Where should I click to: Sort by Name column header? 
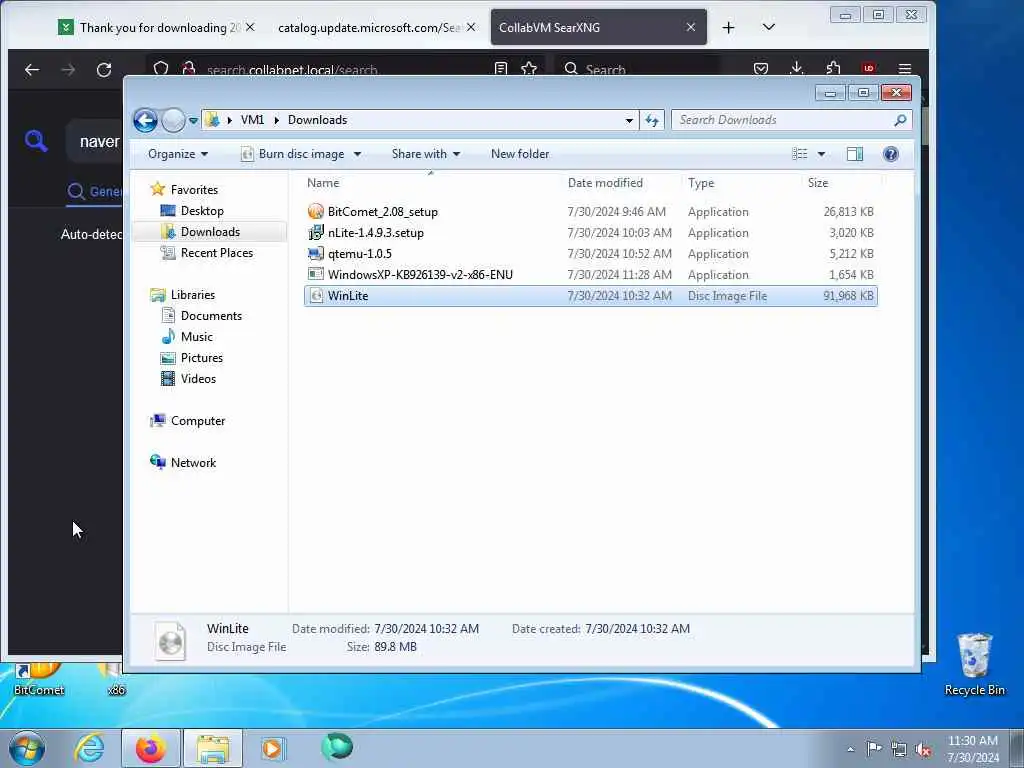[431, 184]
